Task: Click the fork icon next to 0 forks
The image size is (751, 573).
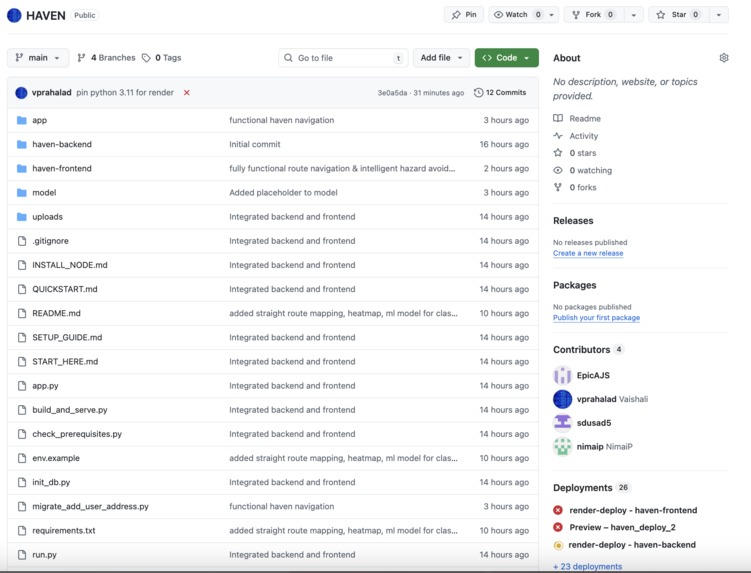Action: click(558, 187)
